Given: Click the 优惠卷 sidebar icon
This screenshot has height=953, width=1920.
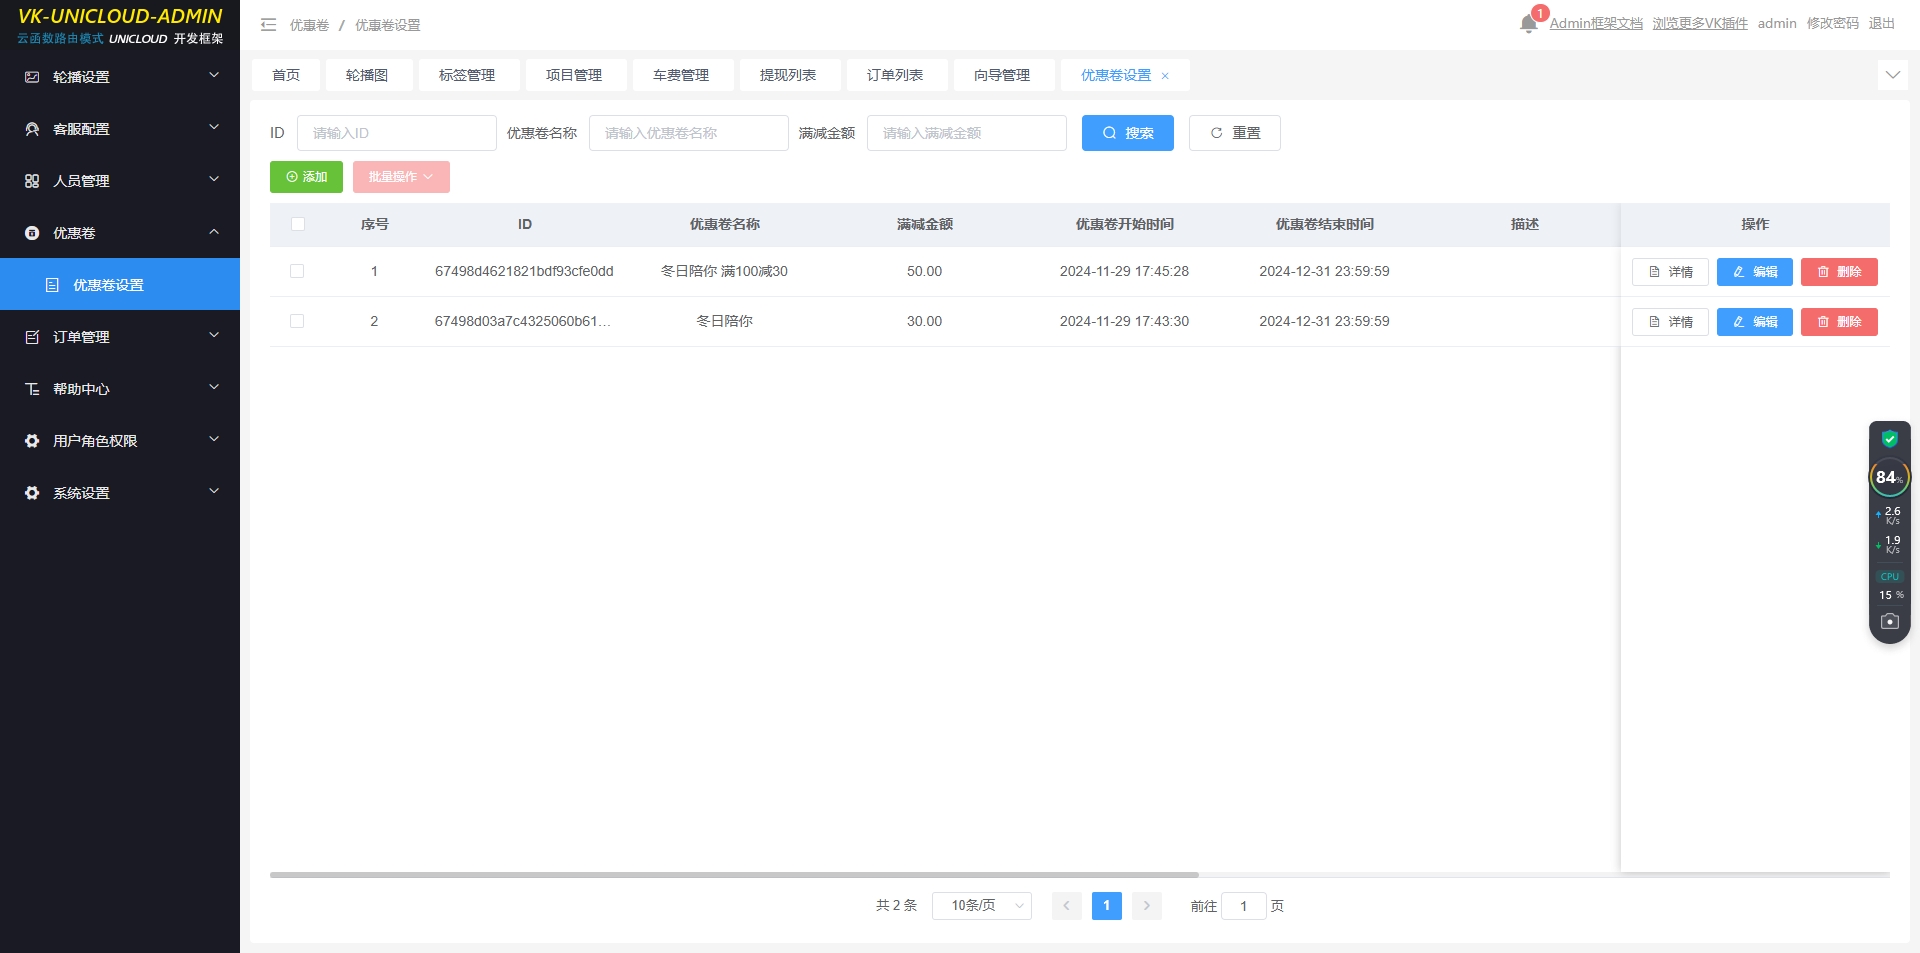Looking at the screenshot, I should [32, 233].
